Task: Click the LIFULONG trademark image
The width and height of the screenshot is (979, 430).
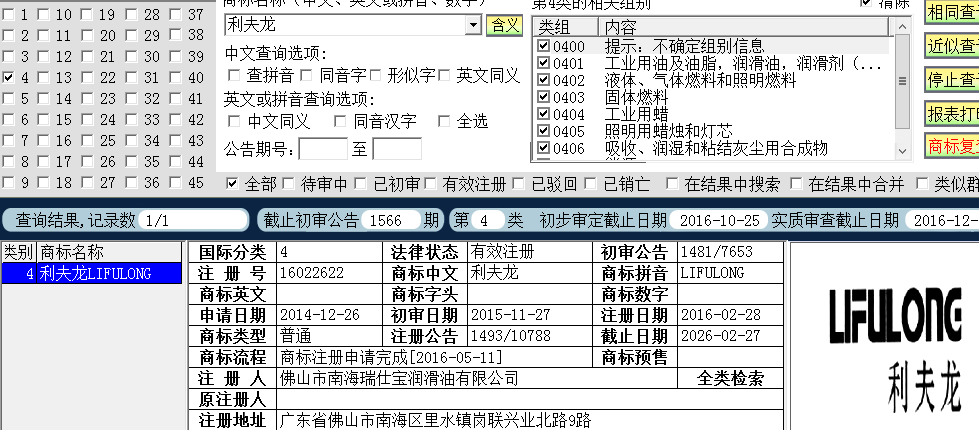Action: tap(895, 318)
